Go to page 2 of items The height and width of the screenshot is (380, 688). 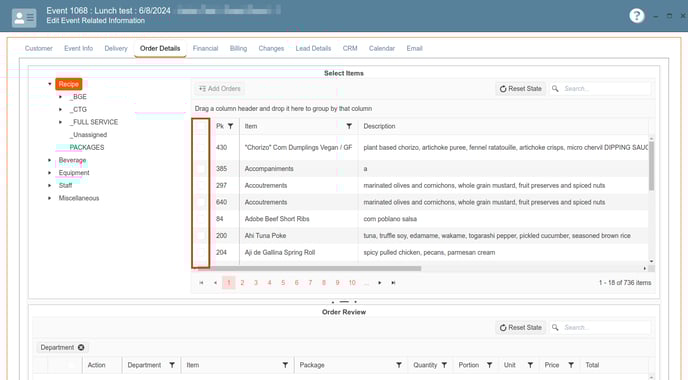point(242,283)
